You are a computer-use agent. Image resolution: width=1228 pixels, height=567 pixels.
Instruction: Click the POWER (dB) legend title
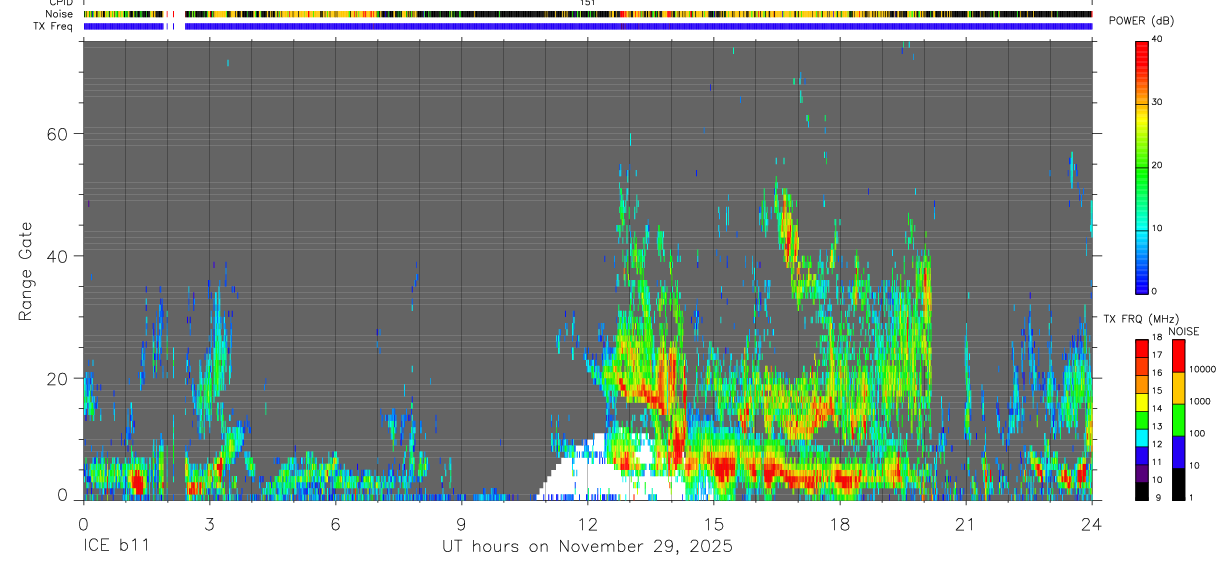pos(1141,21)
